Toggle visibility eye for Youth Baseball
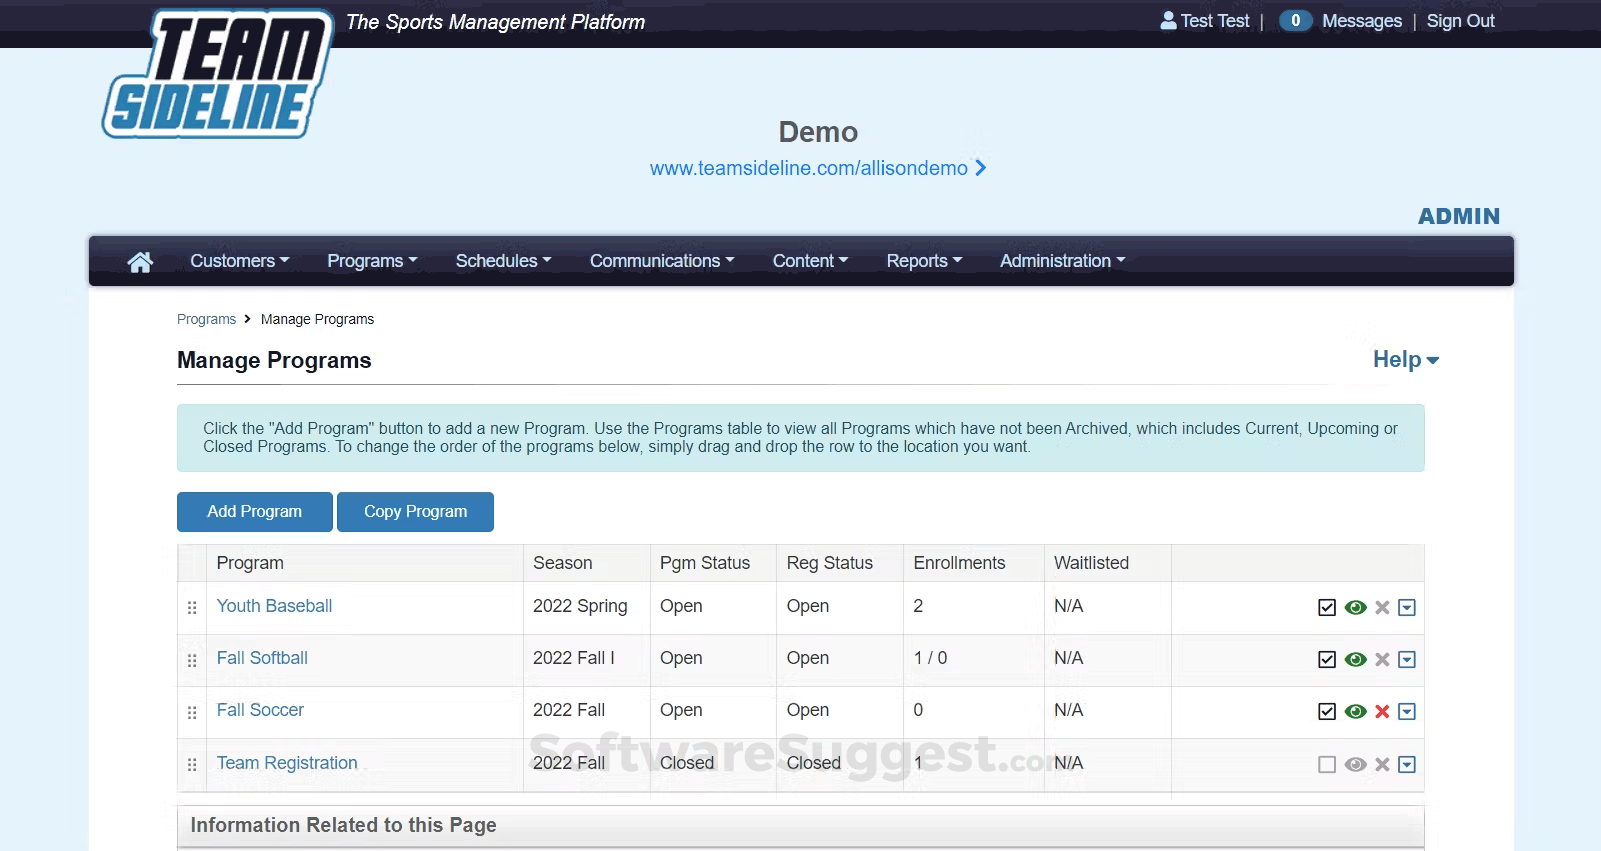 [x=1356, y=608]
